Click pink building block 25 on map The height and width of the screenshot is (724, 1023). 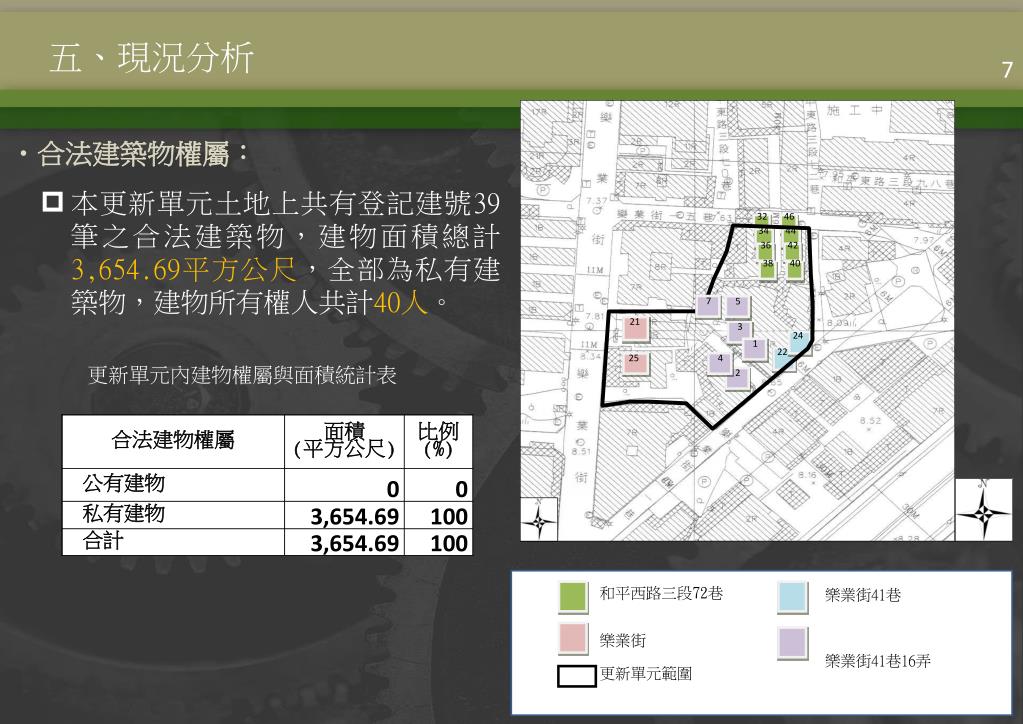point(634,362)
